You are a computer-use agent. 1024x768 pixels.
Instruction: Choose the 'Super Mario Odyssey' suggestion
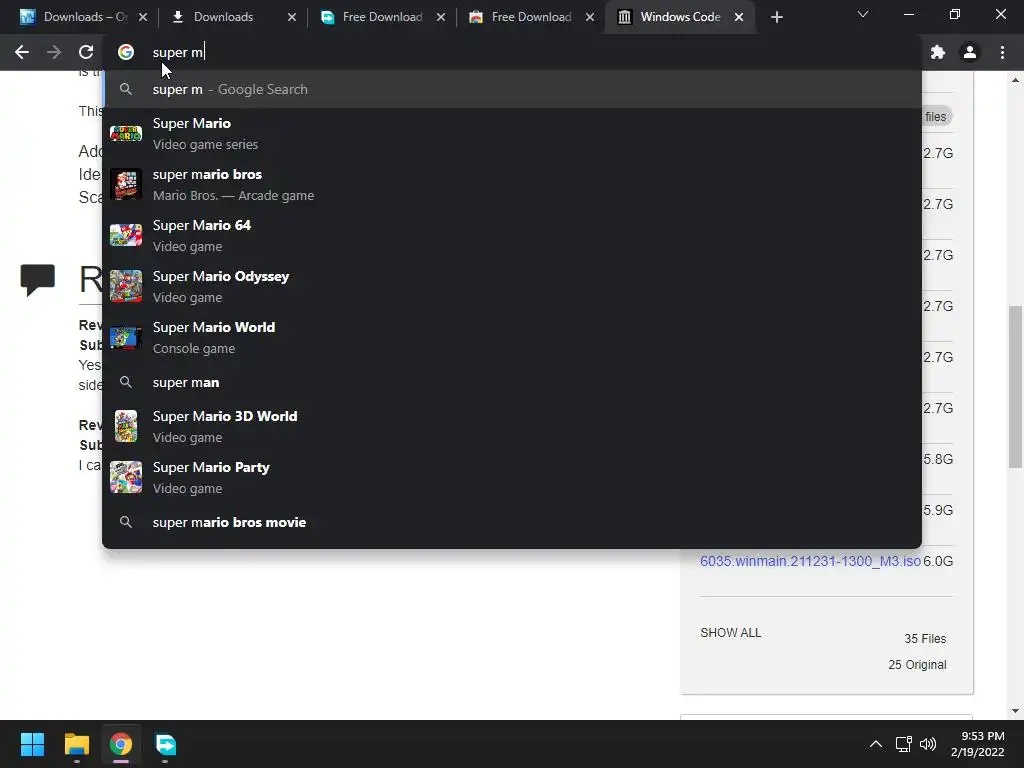(x=512, y=287)
